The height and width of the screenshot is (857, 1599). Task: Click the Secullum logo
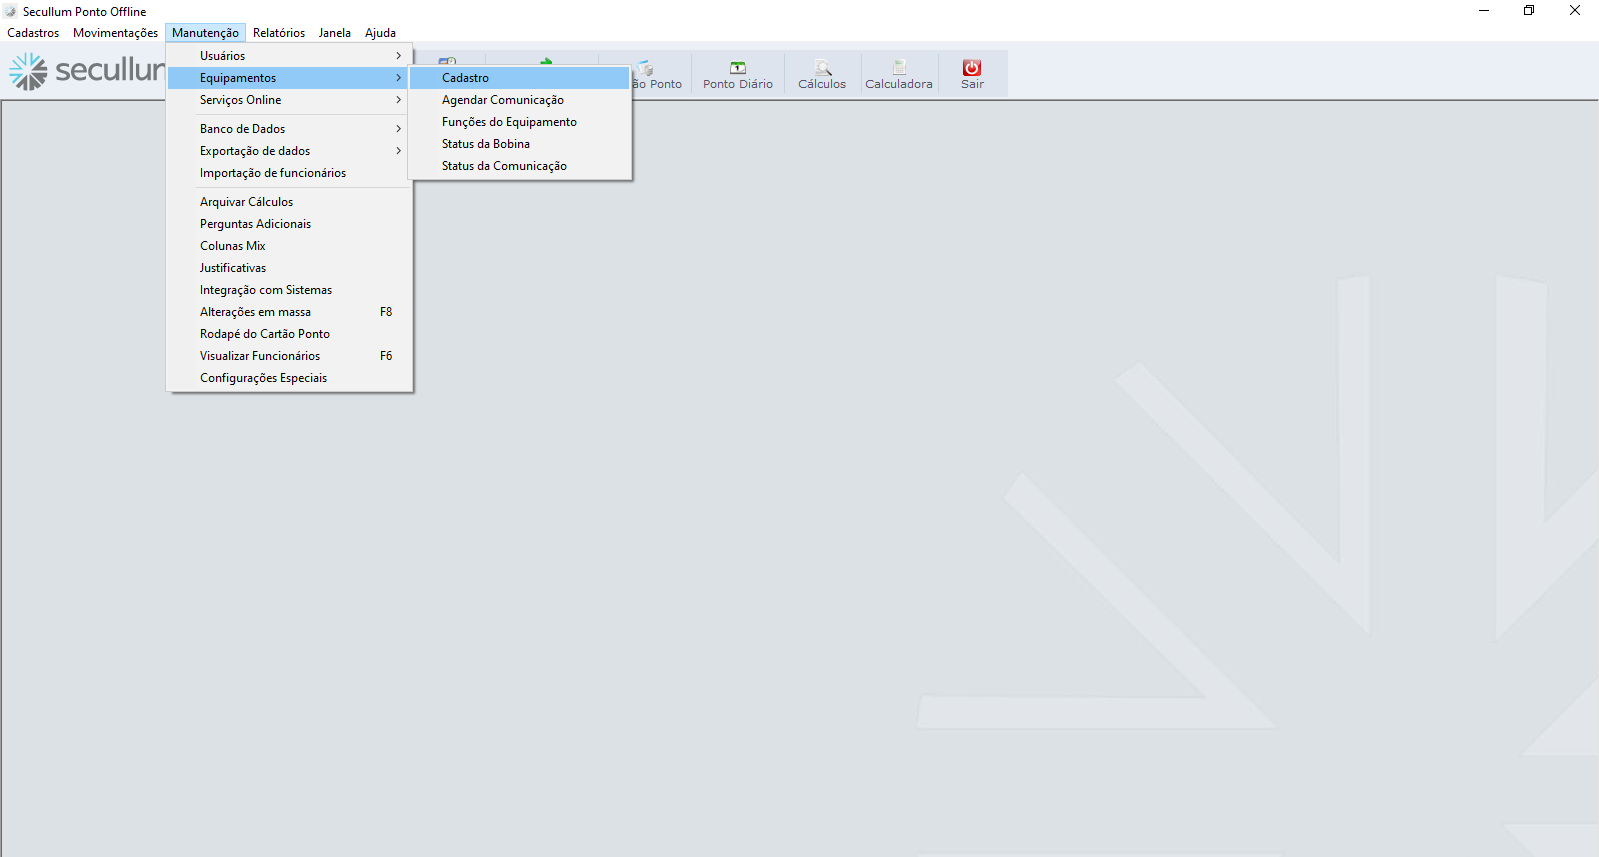point(86,71)
